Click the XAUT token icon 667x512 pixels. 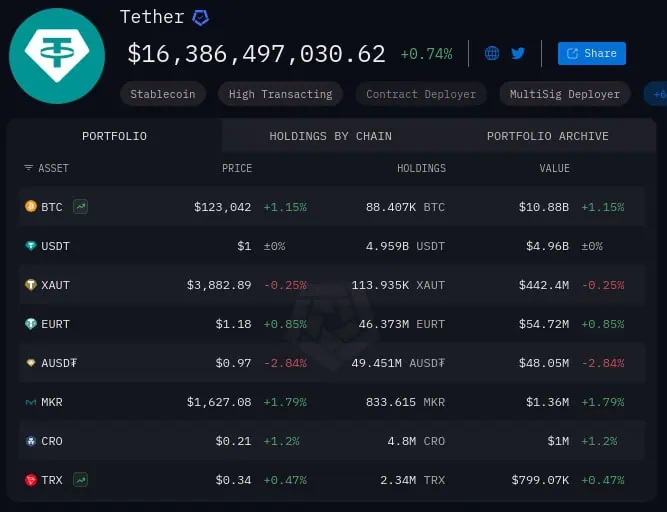pos(30,285)
